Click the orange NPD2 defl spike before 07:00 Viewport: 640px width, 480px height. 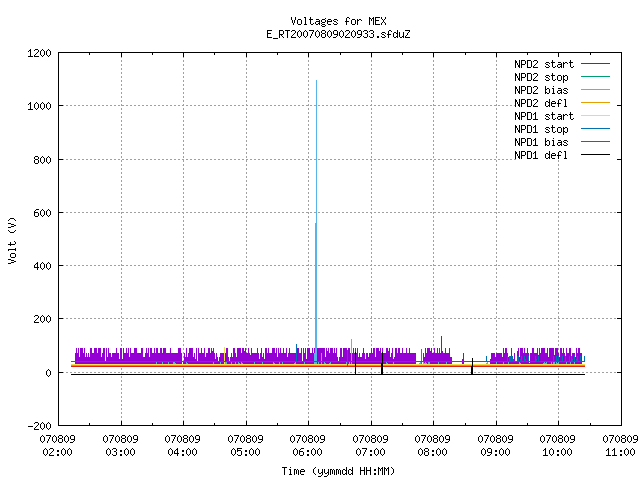351,350
